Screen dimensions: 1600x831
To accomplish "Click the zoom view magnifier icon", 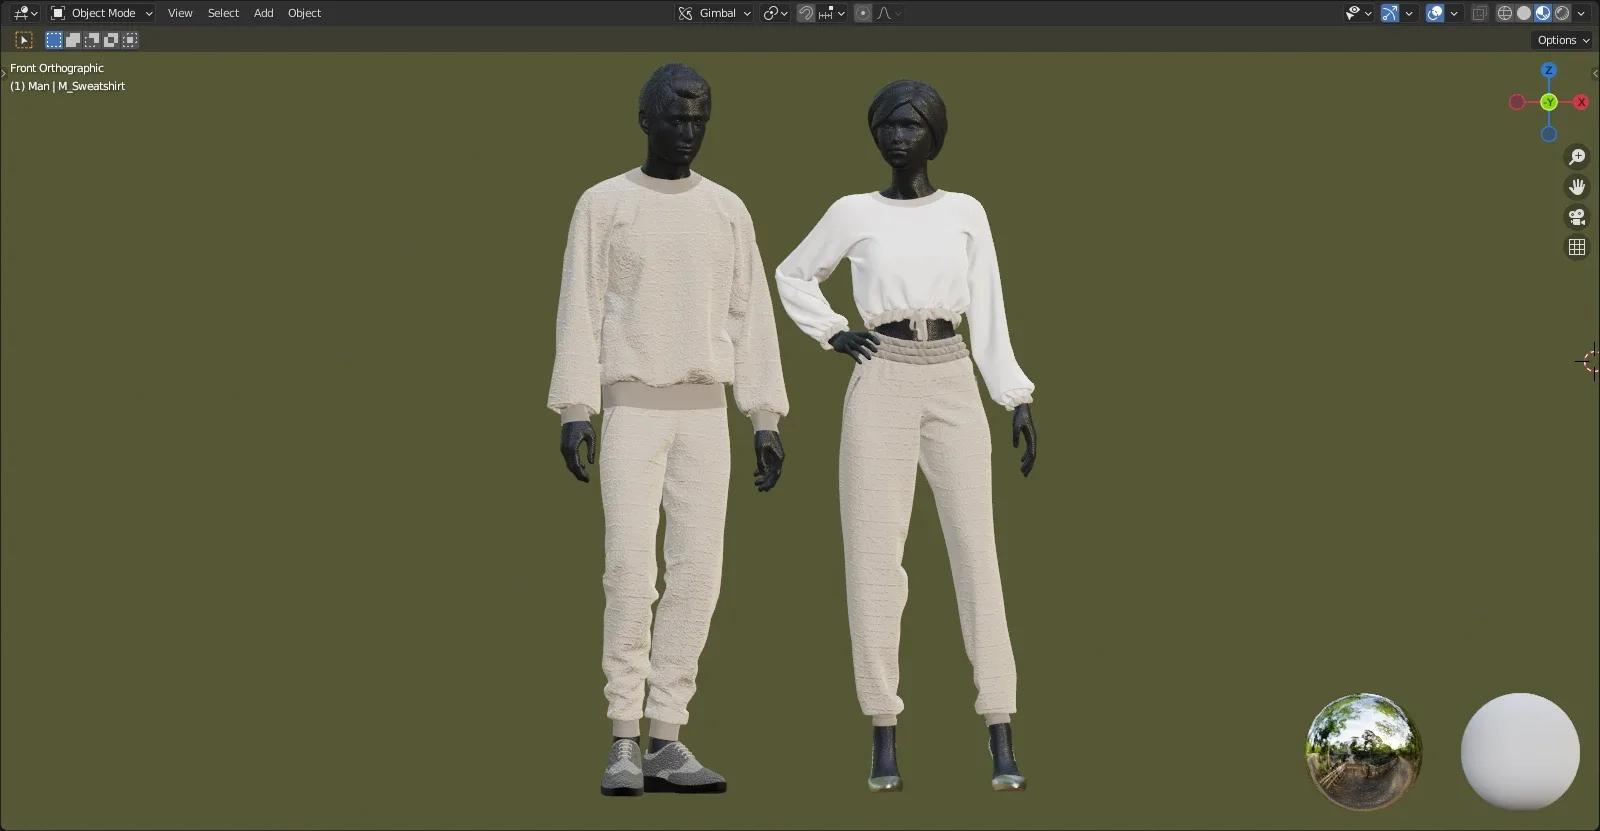I will point(1577,157).
